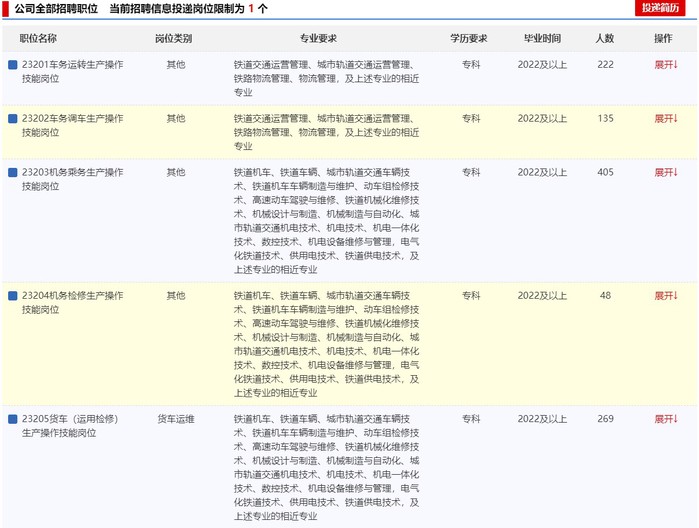Expand the 23202车务调车 row with 展开

pos(665,119)
